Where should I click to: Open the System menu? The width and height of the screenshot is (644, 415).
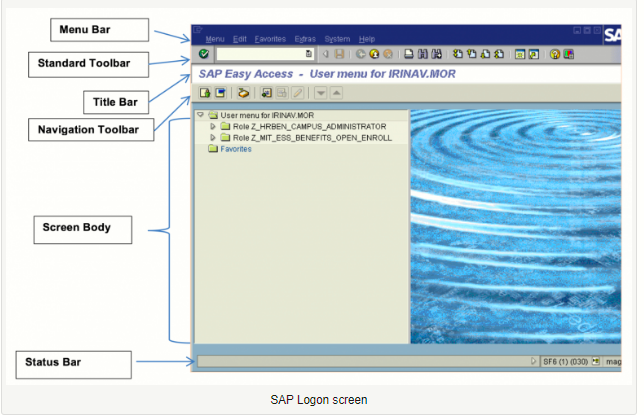[337, 39]
